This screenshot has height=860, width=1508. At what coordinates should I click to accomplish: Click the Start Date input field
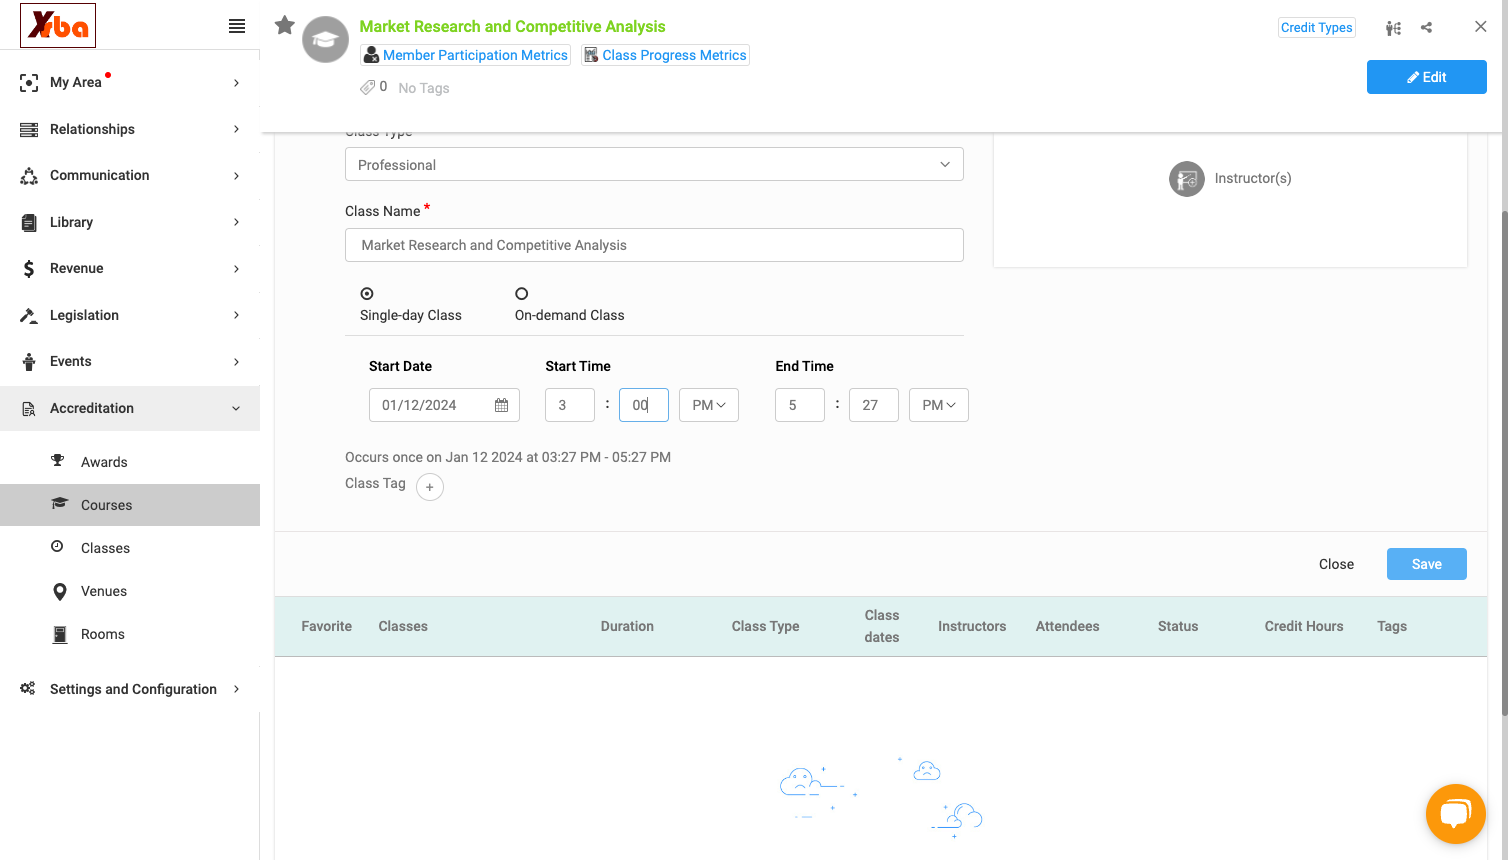tap(444, 405)
